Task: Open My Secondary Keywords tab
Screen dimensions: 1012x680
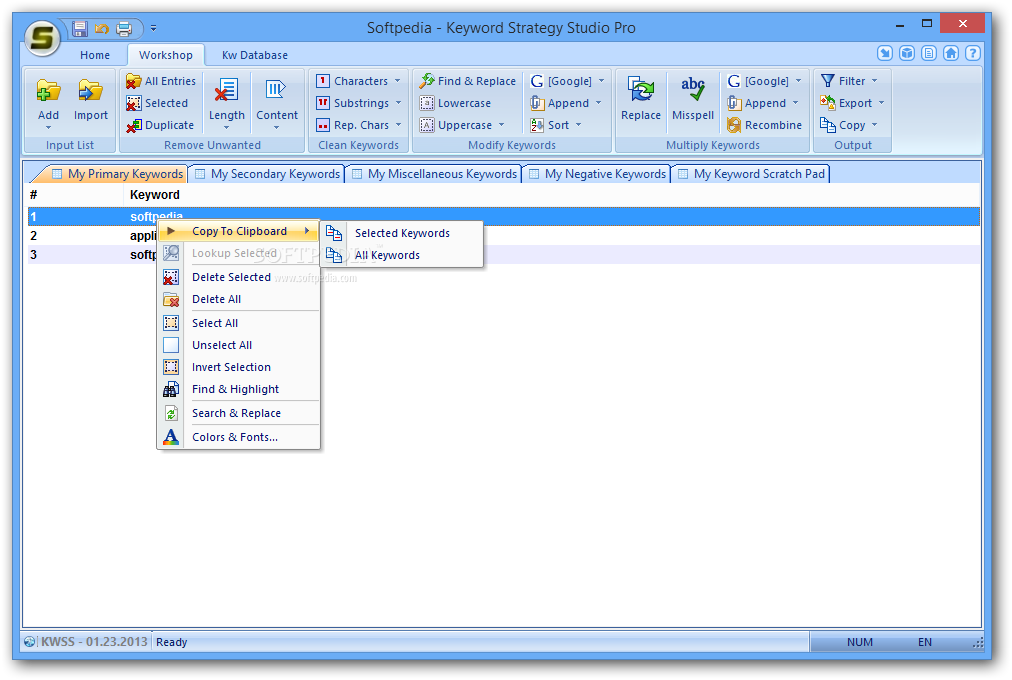Action: (x=268, y=174)
